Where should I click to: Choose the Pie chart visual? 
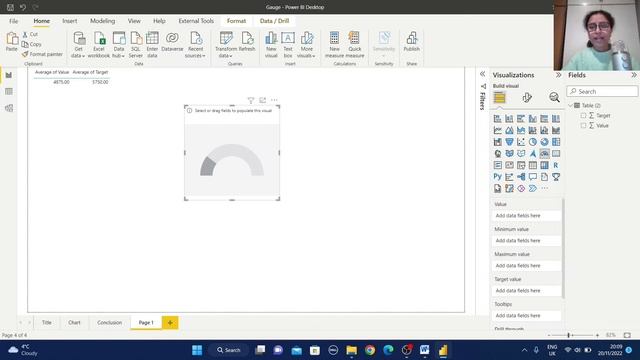(533, 142)
